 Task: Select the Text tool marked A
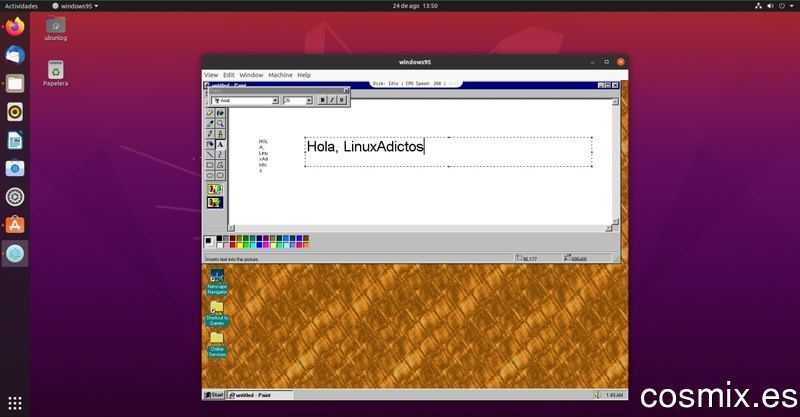point(220,144)
